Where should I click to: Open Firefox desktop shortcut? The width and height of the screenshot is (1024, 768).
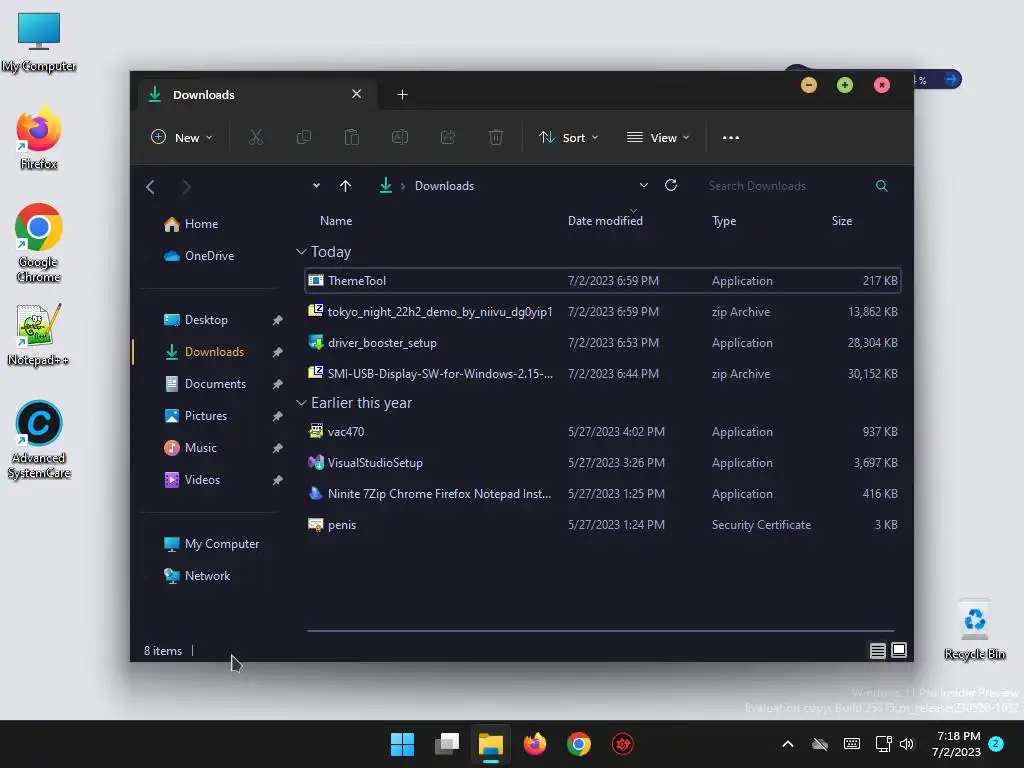click(x=39, y=138)
